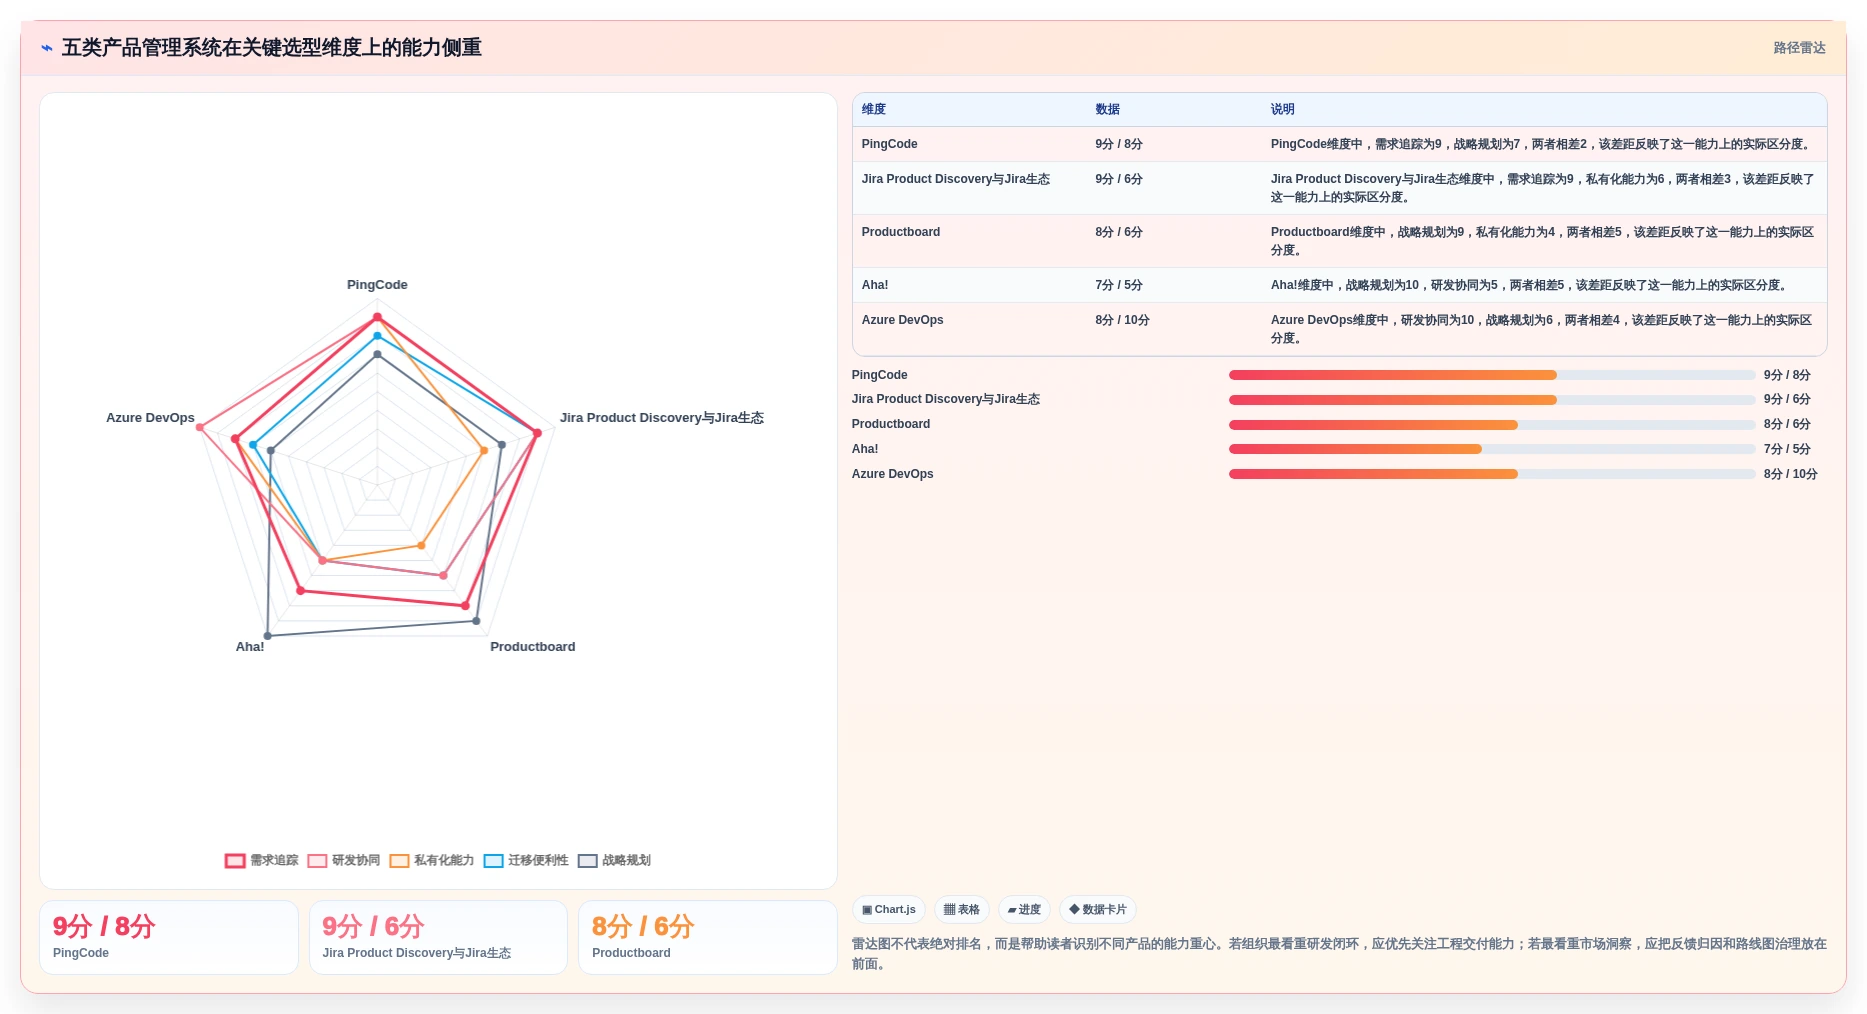Open the 9分 / 6分 Jira data card
The height and width of the screenshot is (1014, 1867).
[438, 937]
